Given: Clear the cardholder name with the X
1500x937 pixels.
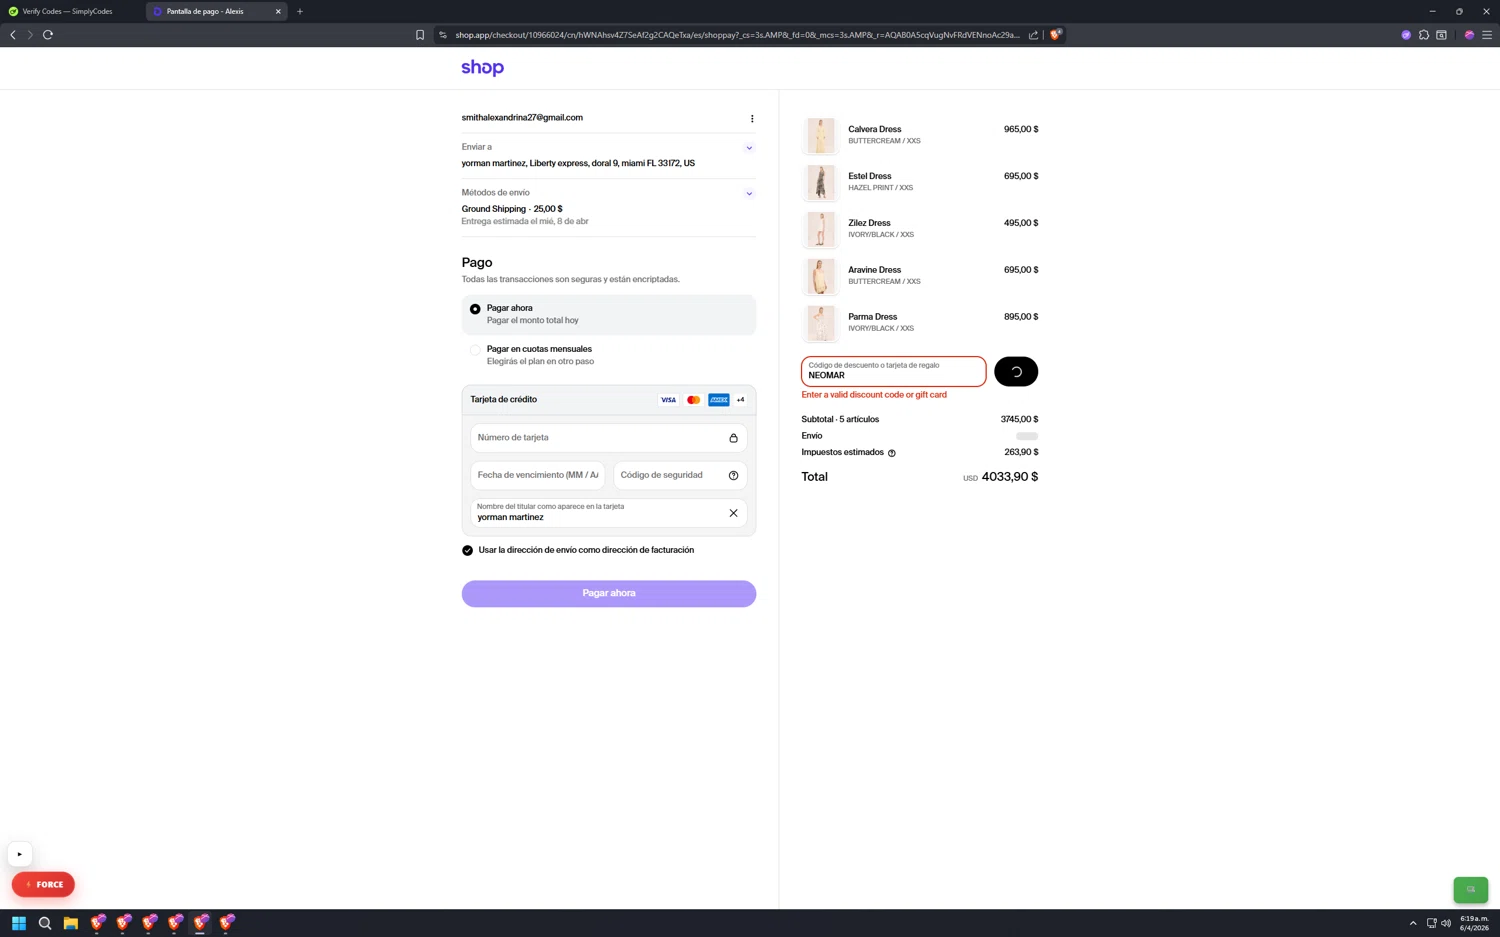Looking at the screenshot, I should [x=733, y=513].
